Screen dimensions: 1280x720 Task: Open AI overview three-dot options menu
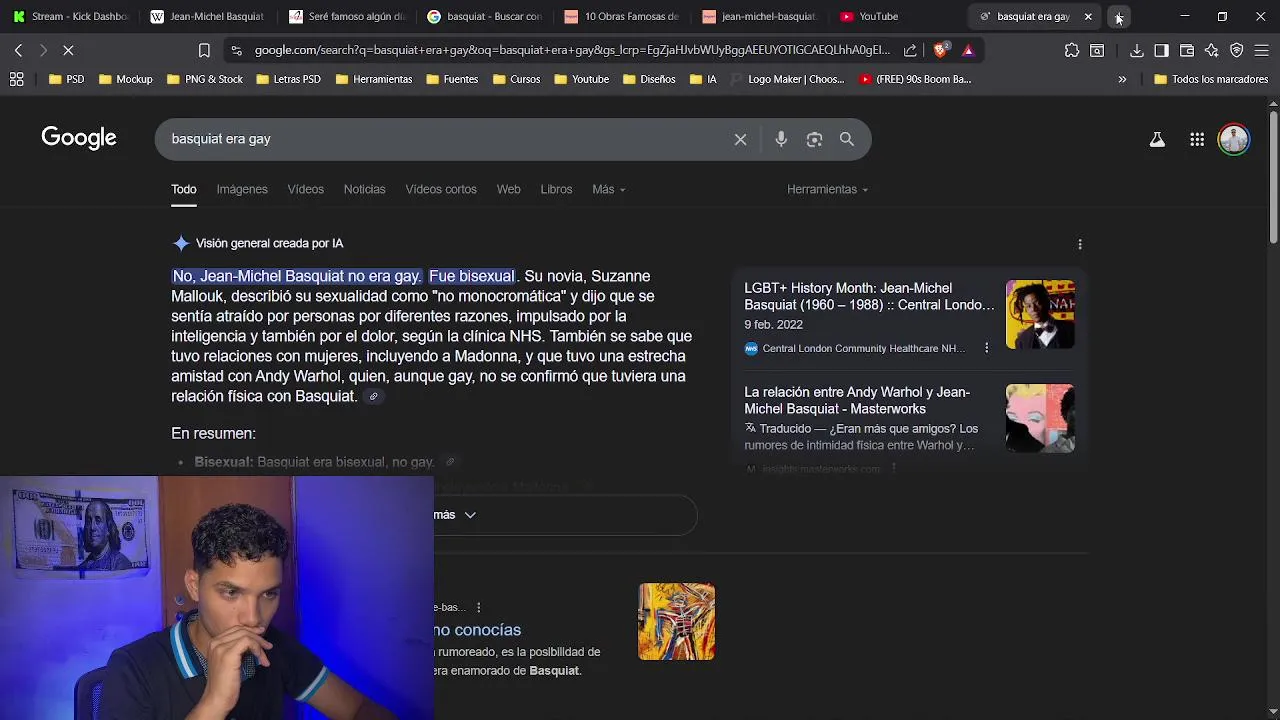(x=1080, y=244)
